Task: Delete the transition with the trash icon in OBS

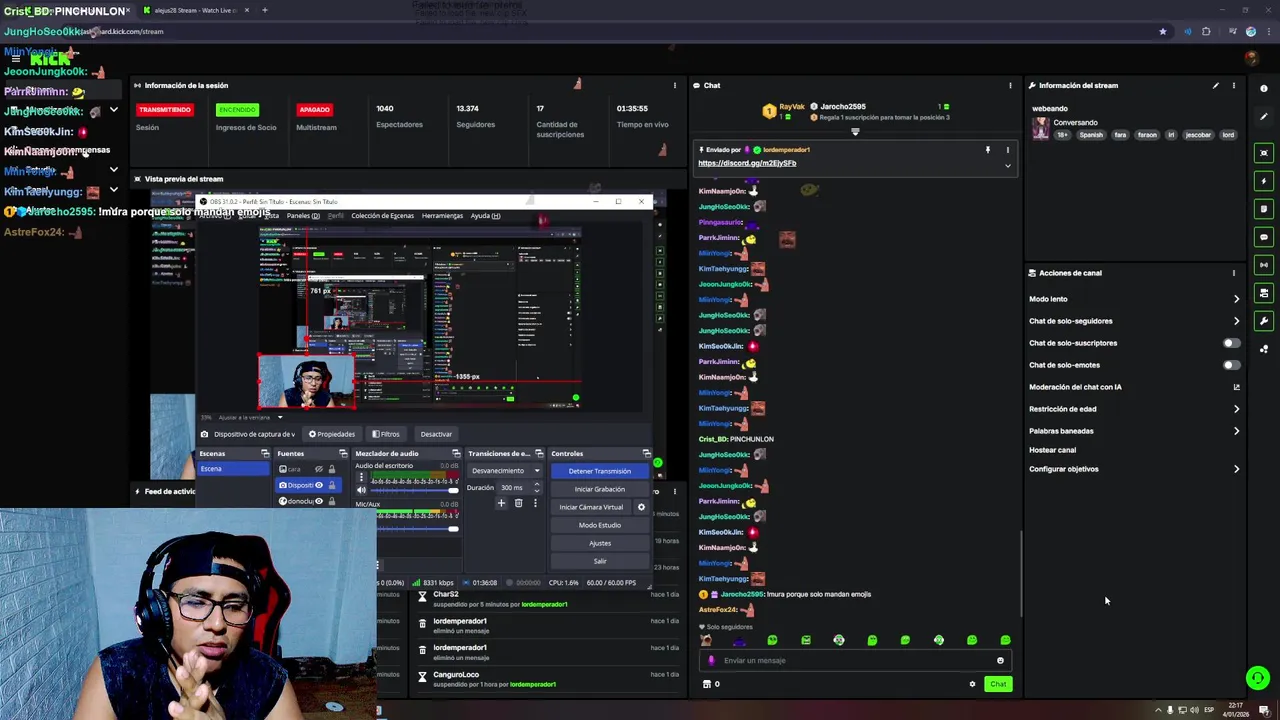Action: coord(518,503)
